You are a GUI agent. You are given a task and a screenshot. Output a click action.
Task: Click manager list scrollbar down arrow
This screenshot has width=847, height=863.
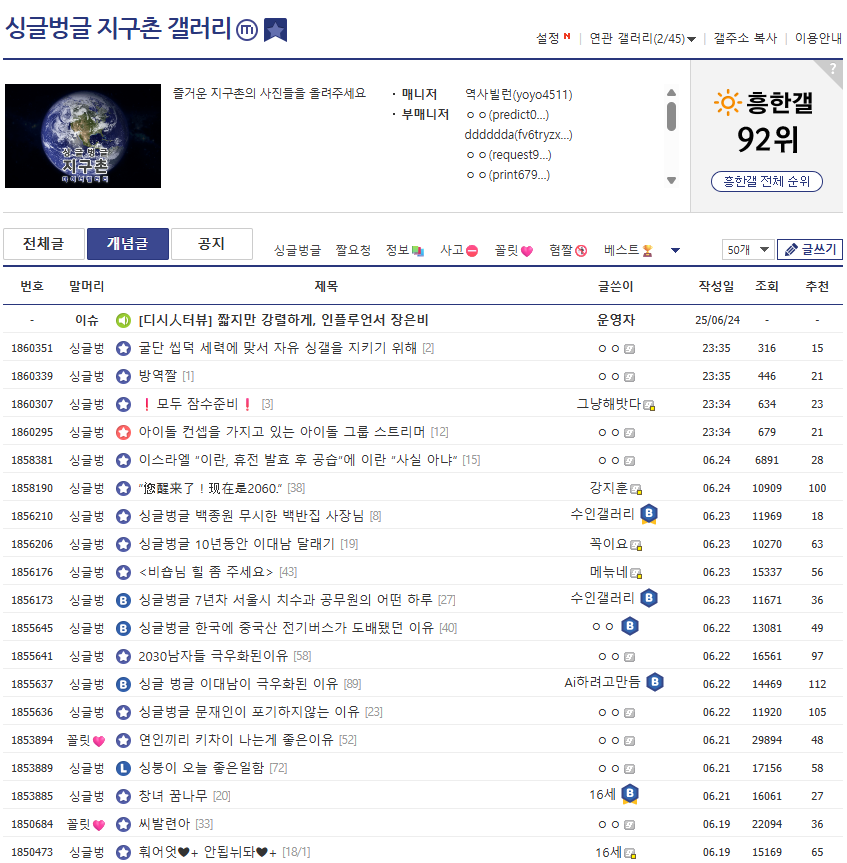(671, 181)
